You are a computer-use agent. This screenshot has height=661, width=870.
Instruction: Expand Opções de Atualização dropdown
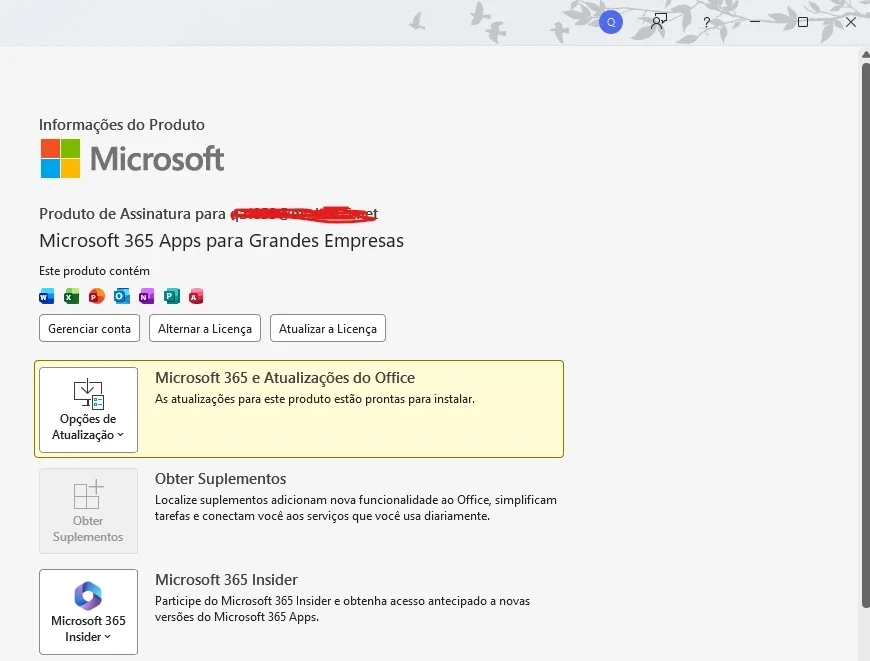[88, 410]
